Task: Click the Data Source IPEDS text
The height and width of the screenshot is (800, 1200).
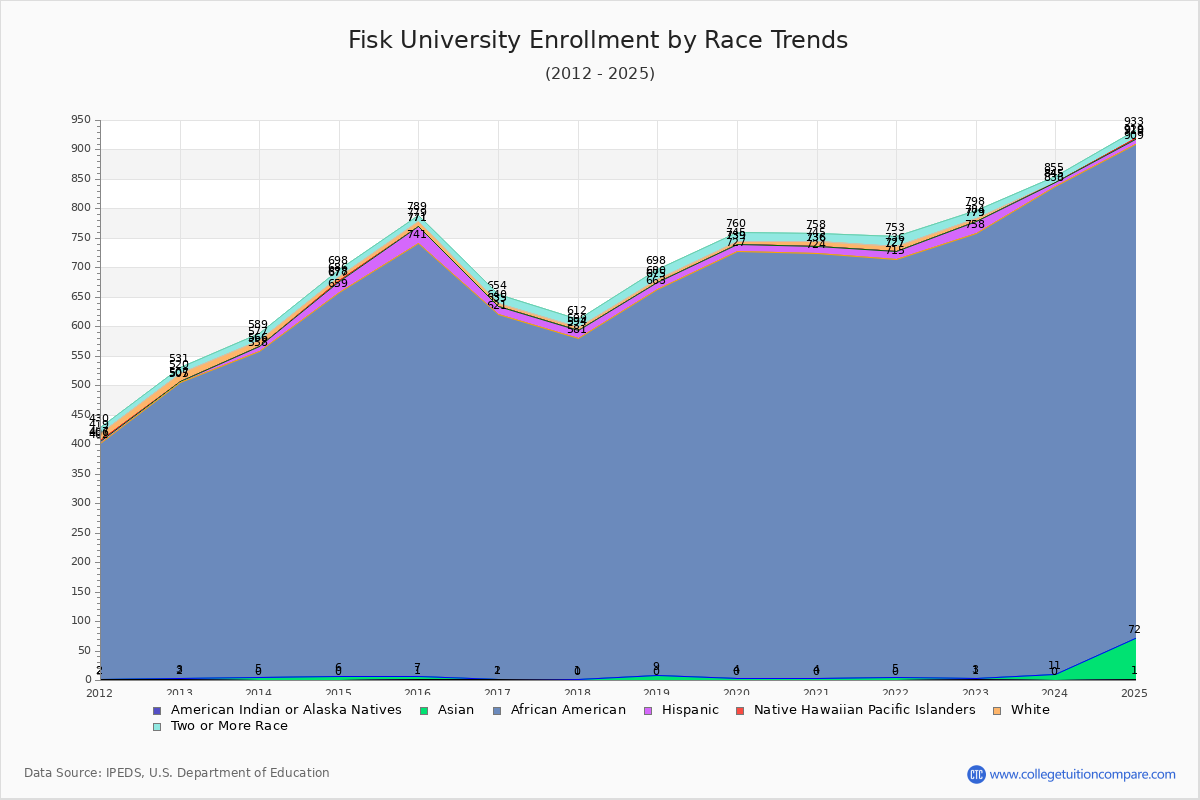Action: coord(177,773)
